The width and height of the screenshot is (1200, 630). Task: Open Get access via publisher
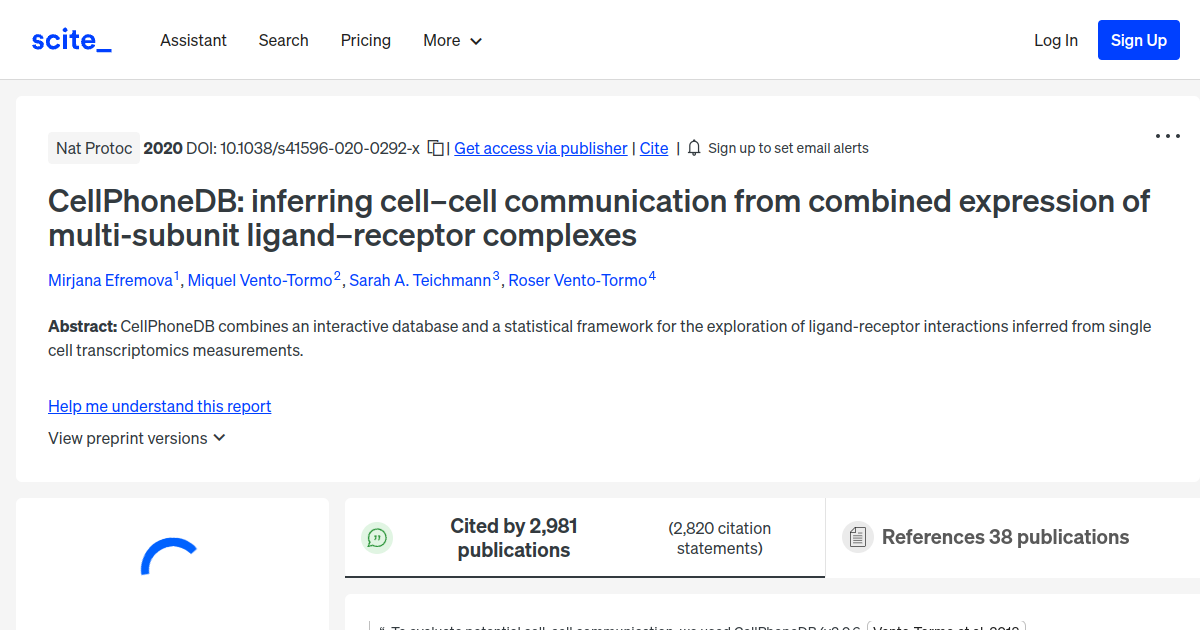[x=540, y=148]
